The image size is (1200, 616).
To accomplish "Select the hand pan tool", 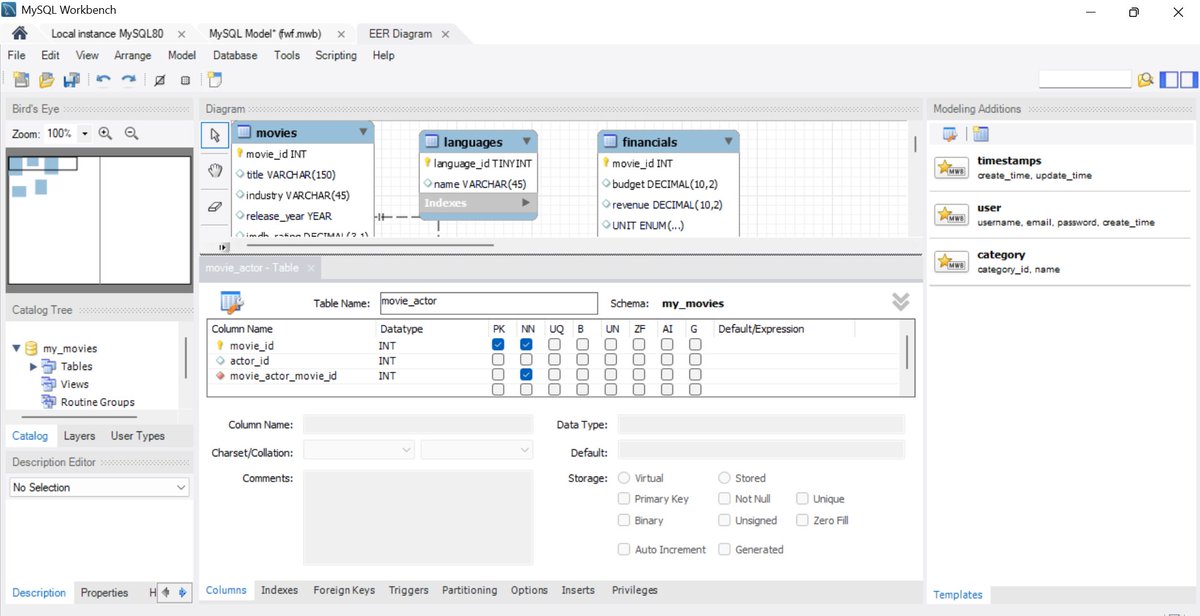I will click(215, 171).
